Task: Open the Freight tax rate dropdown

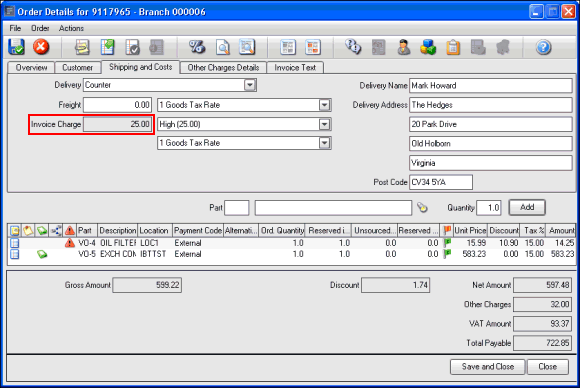Action: coord(324,105)
